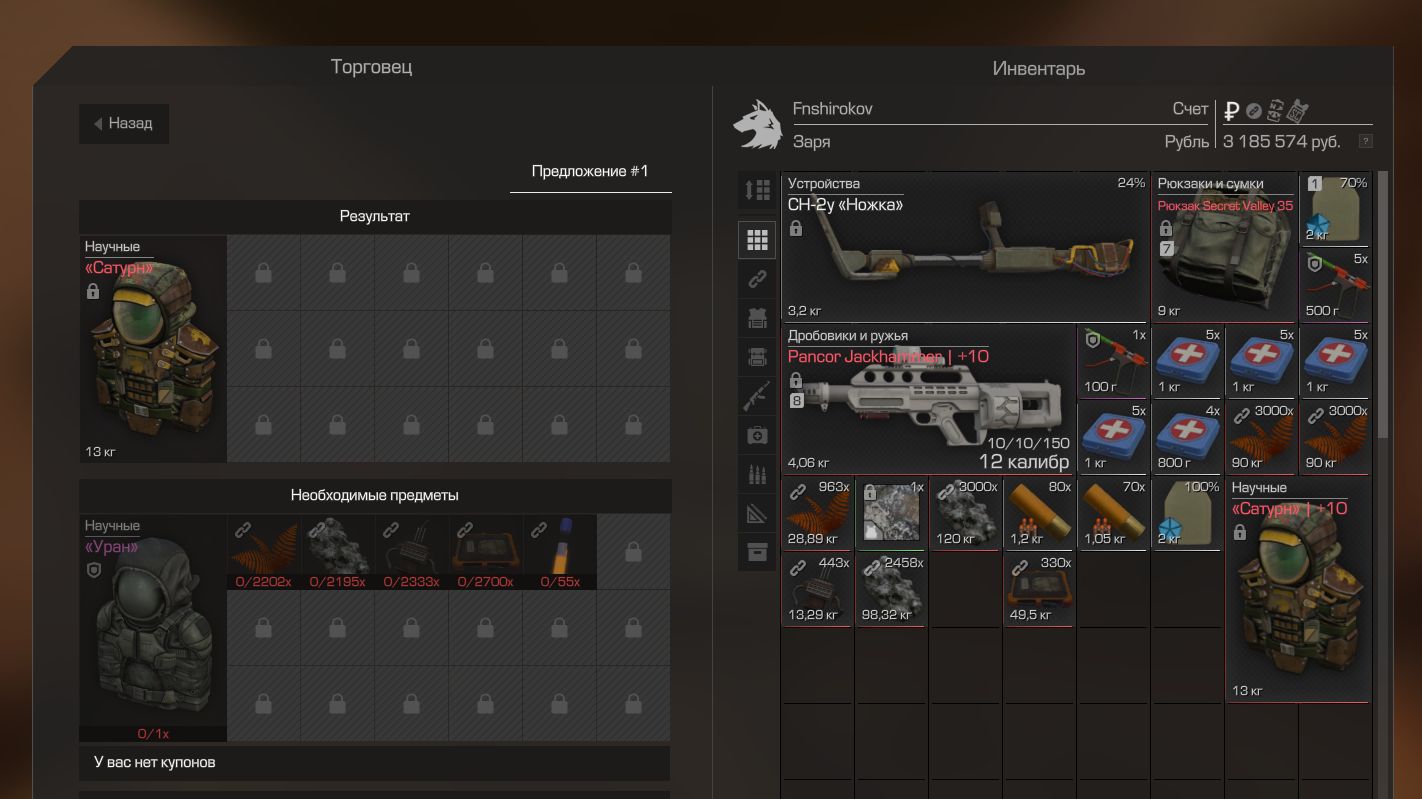Click the required «Уран» suit slot

click(x=153, y=628)
